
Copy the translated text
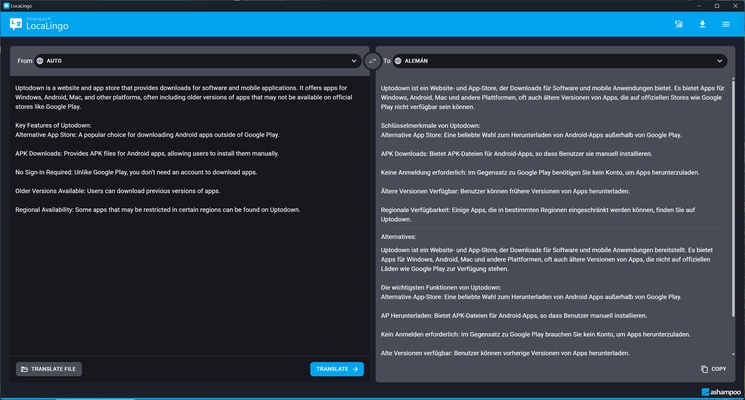coord(714,369)
